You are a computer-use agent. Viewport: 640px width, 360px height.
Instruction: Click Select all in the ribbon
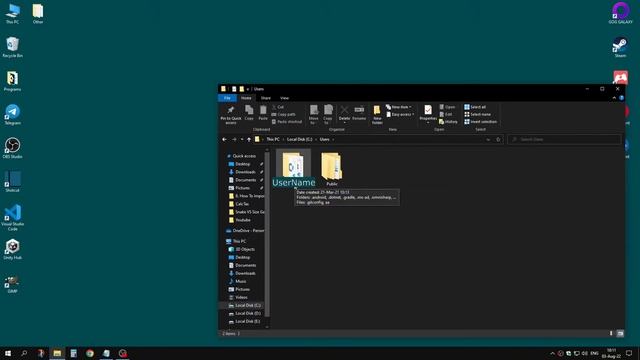coord(475,107)
